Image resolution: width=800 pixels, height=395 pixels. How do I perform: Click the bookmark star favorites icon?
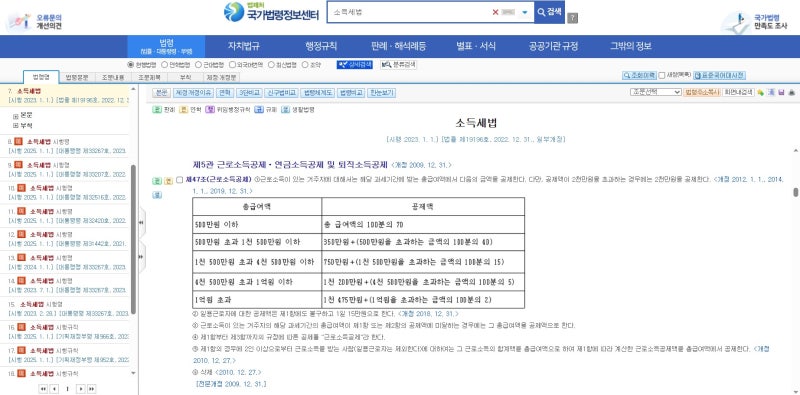click(761, 92)
